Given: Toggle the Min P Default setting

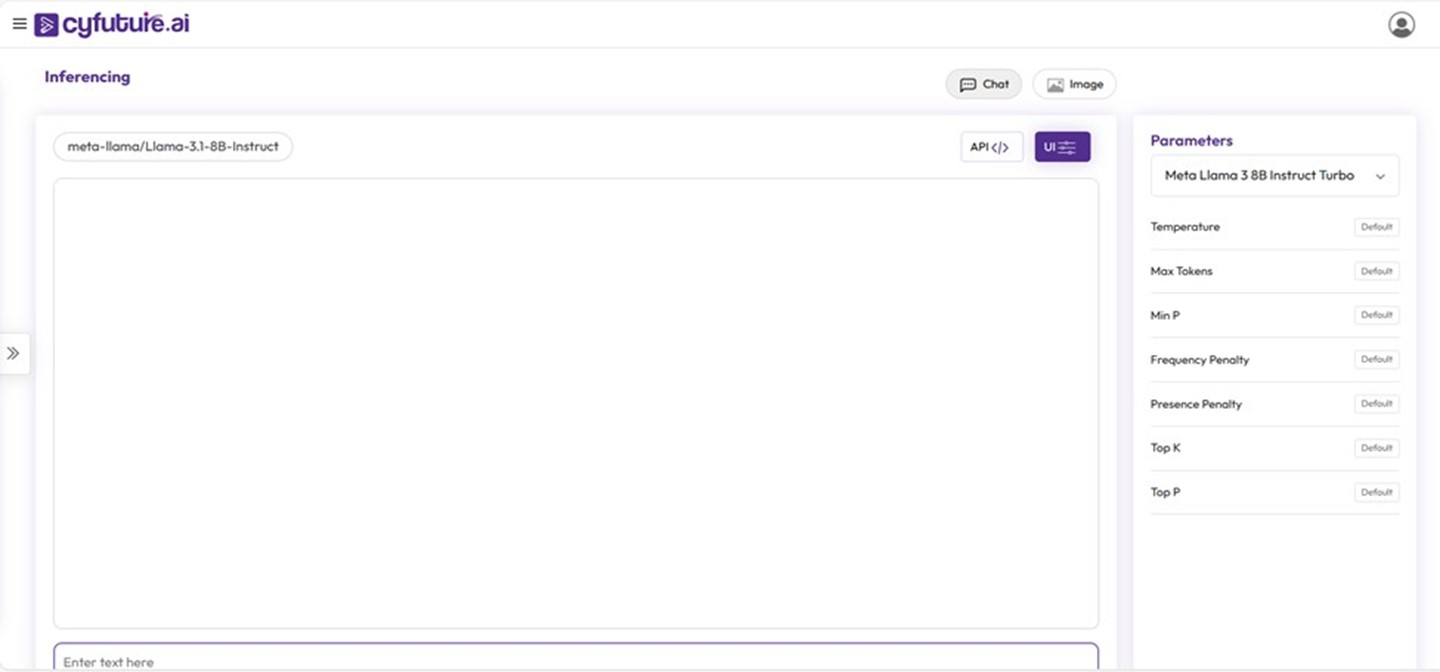Looking at the screenshot, I should [1376, 315].
